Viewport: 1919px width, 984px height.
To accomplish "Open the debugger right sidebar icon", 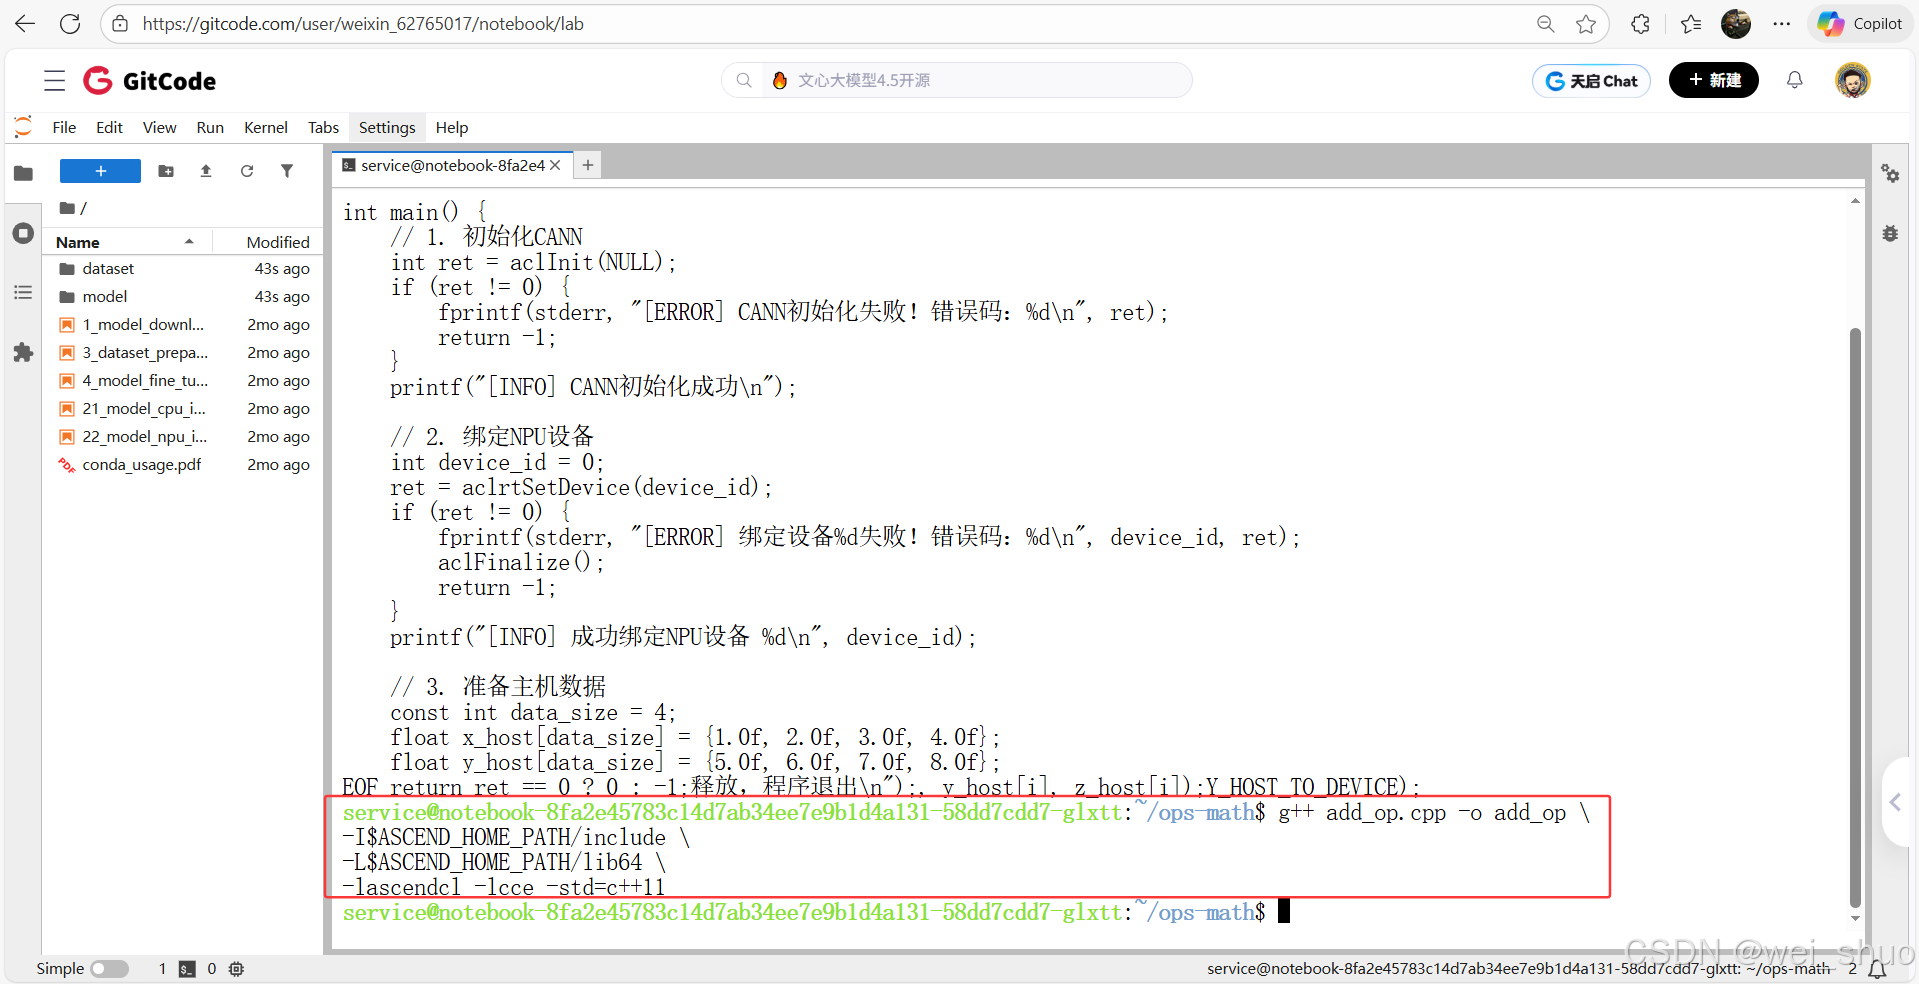I will tap(1890, 233).
